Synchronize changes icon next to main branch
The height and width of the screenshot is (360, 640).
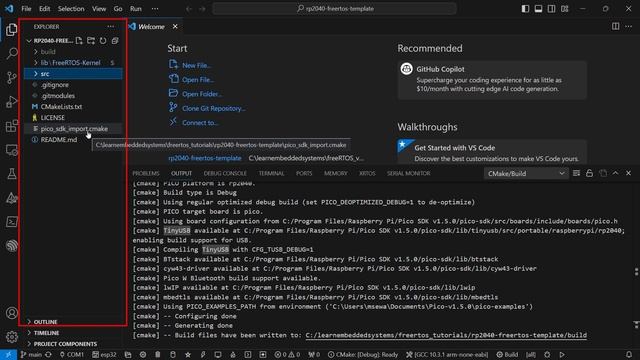(48, 354)
